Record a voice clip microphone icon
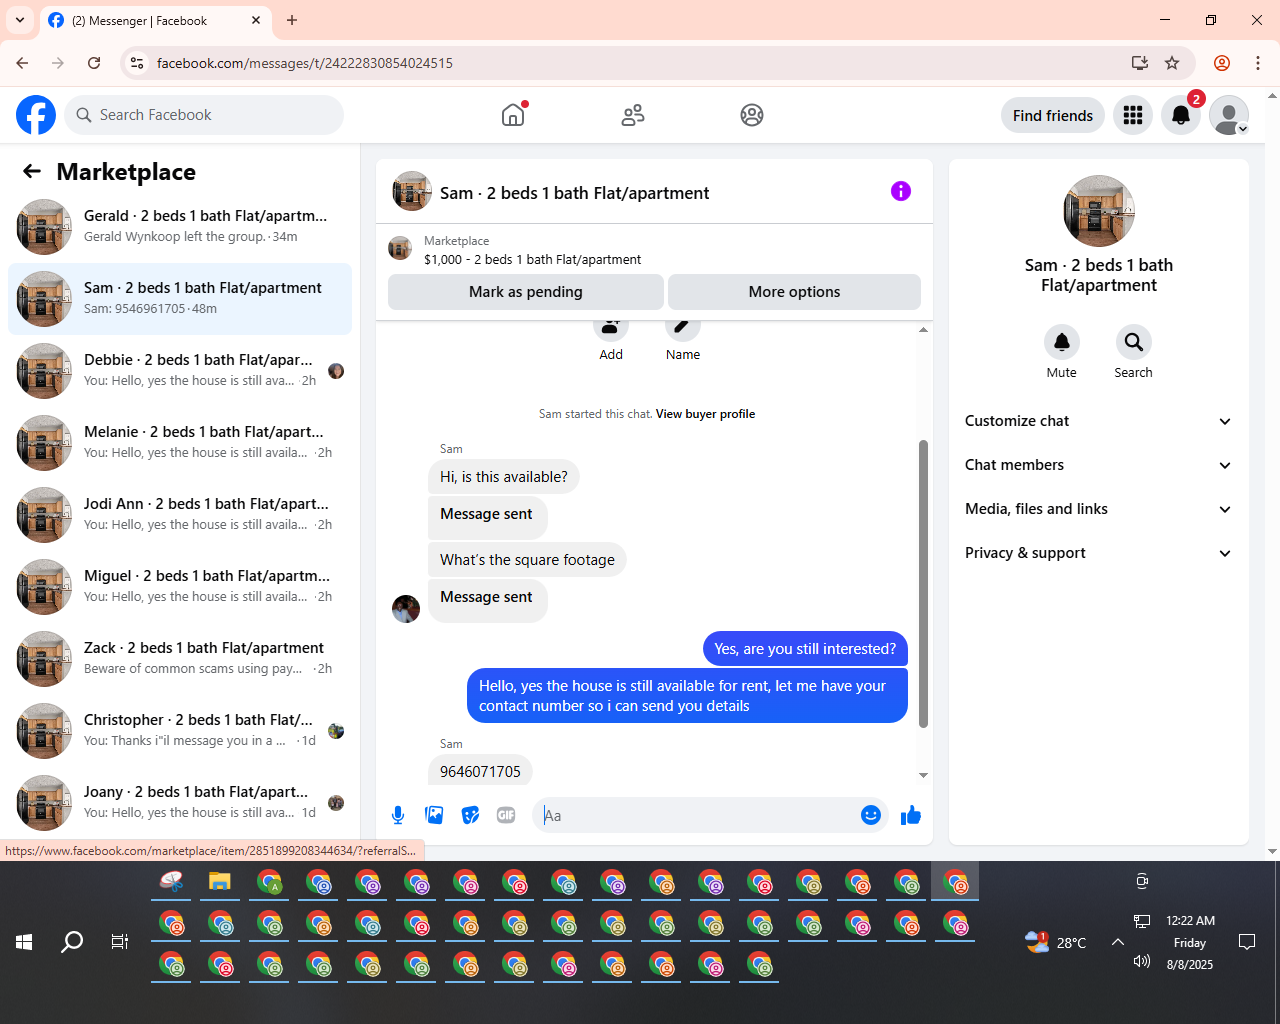 (x=398, y=815)
